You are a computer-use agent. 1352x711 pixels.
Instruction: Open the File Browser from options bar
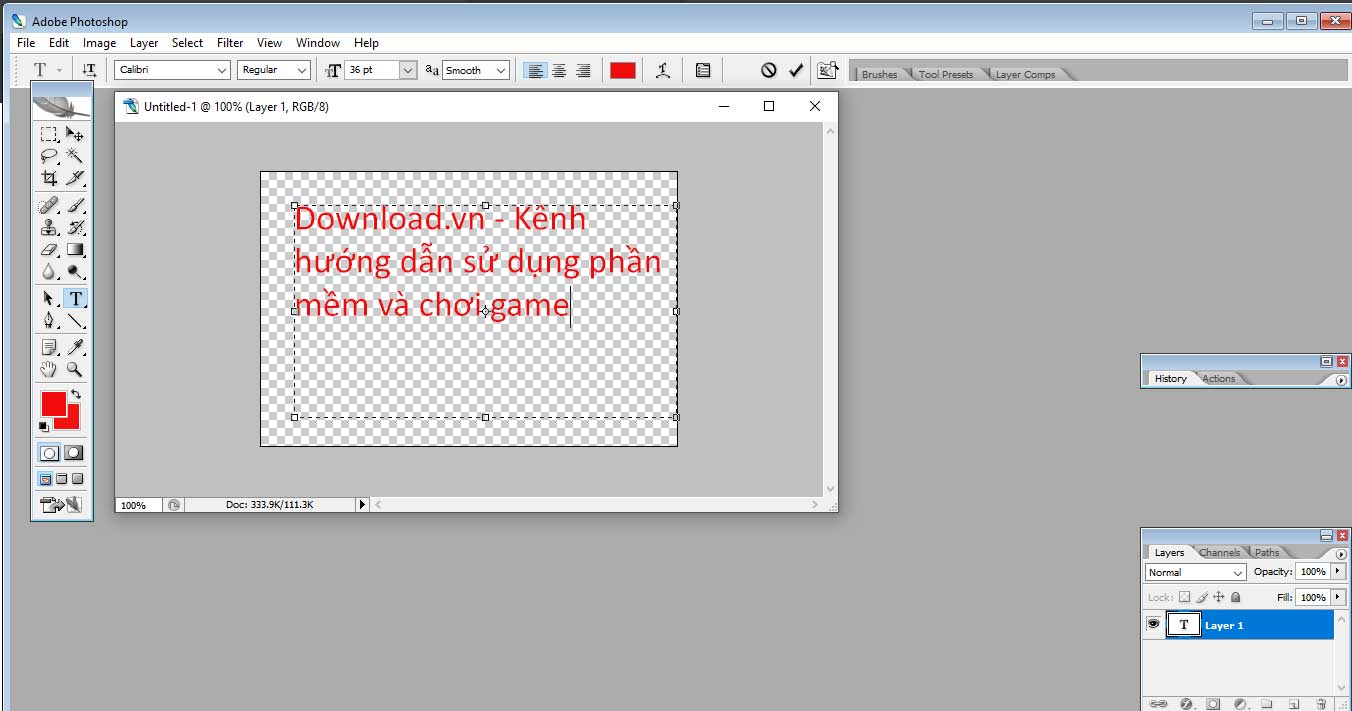coord(827,70)
